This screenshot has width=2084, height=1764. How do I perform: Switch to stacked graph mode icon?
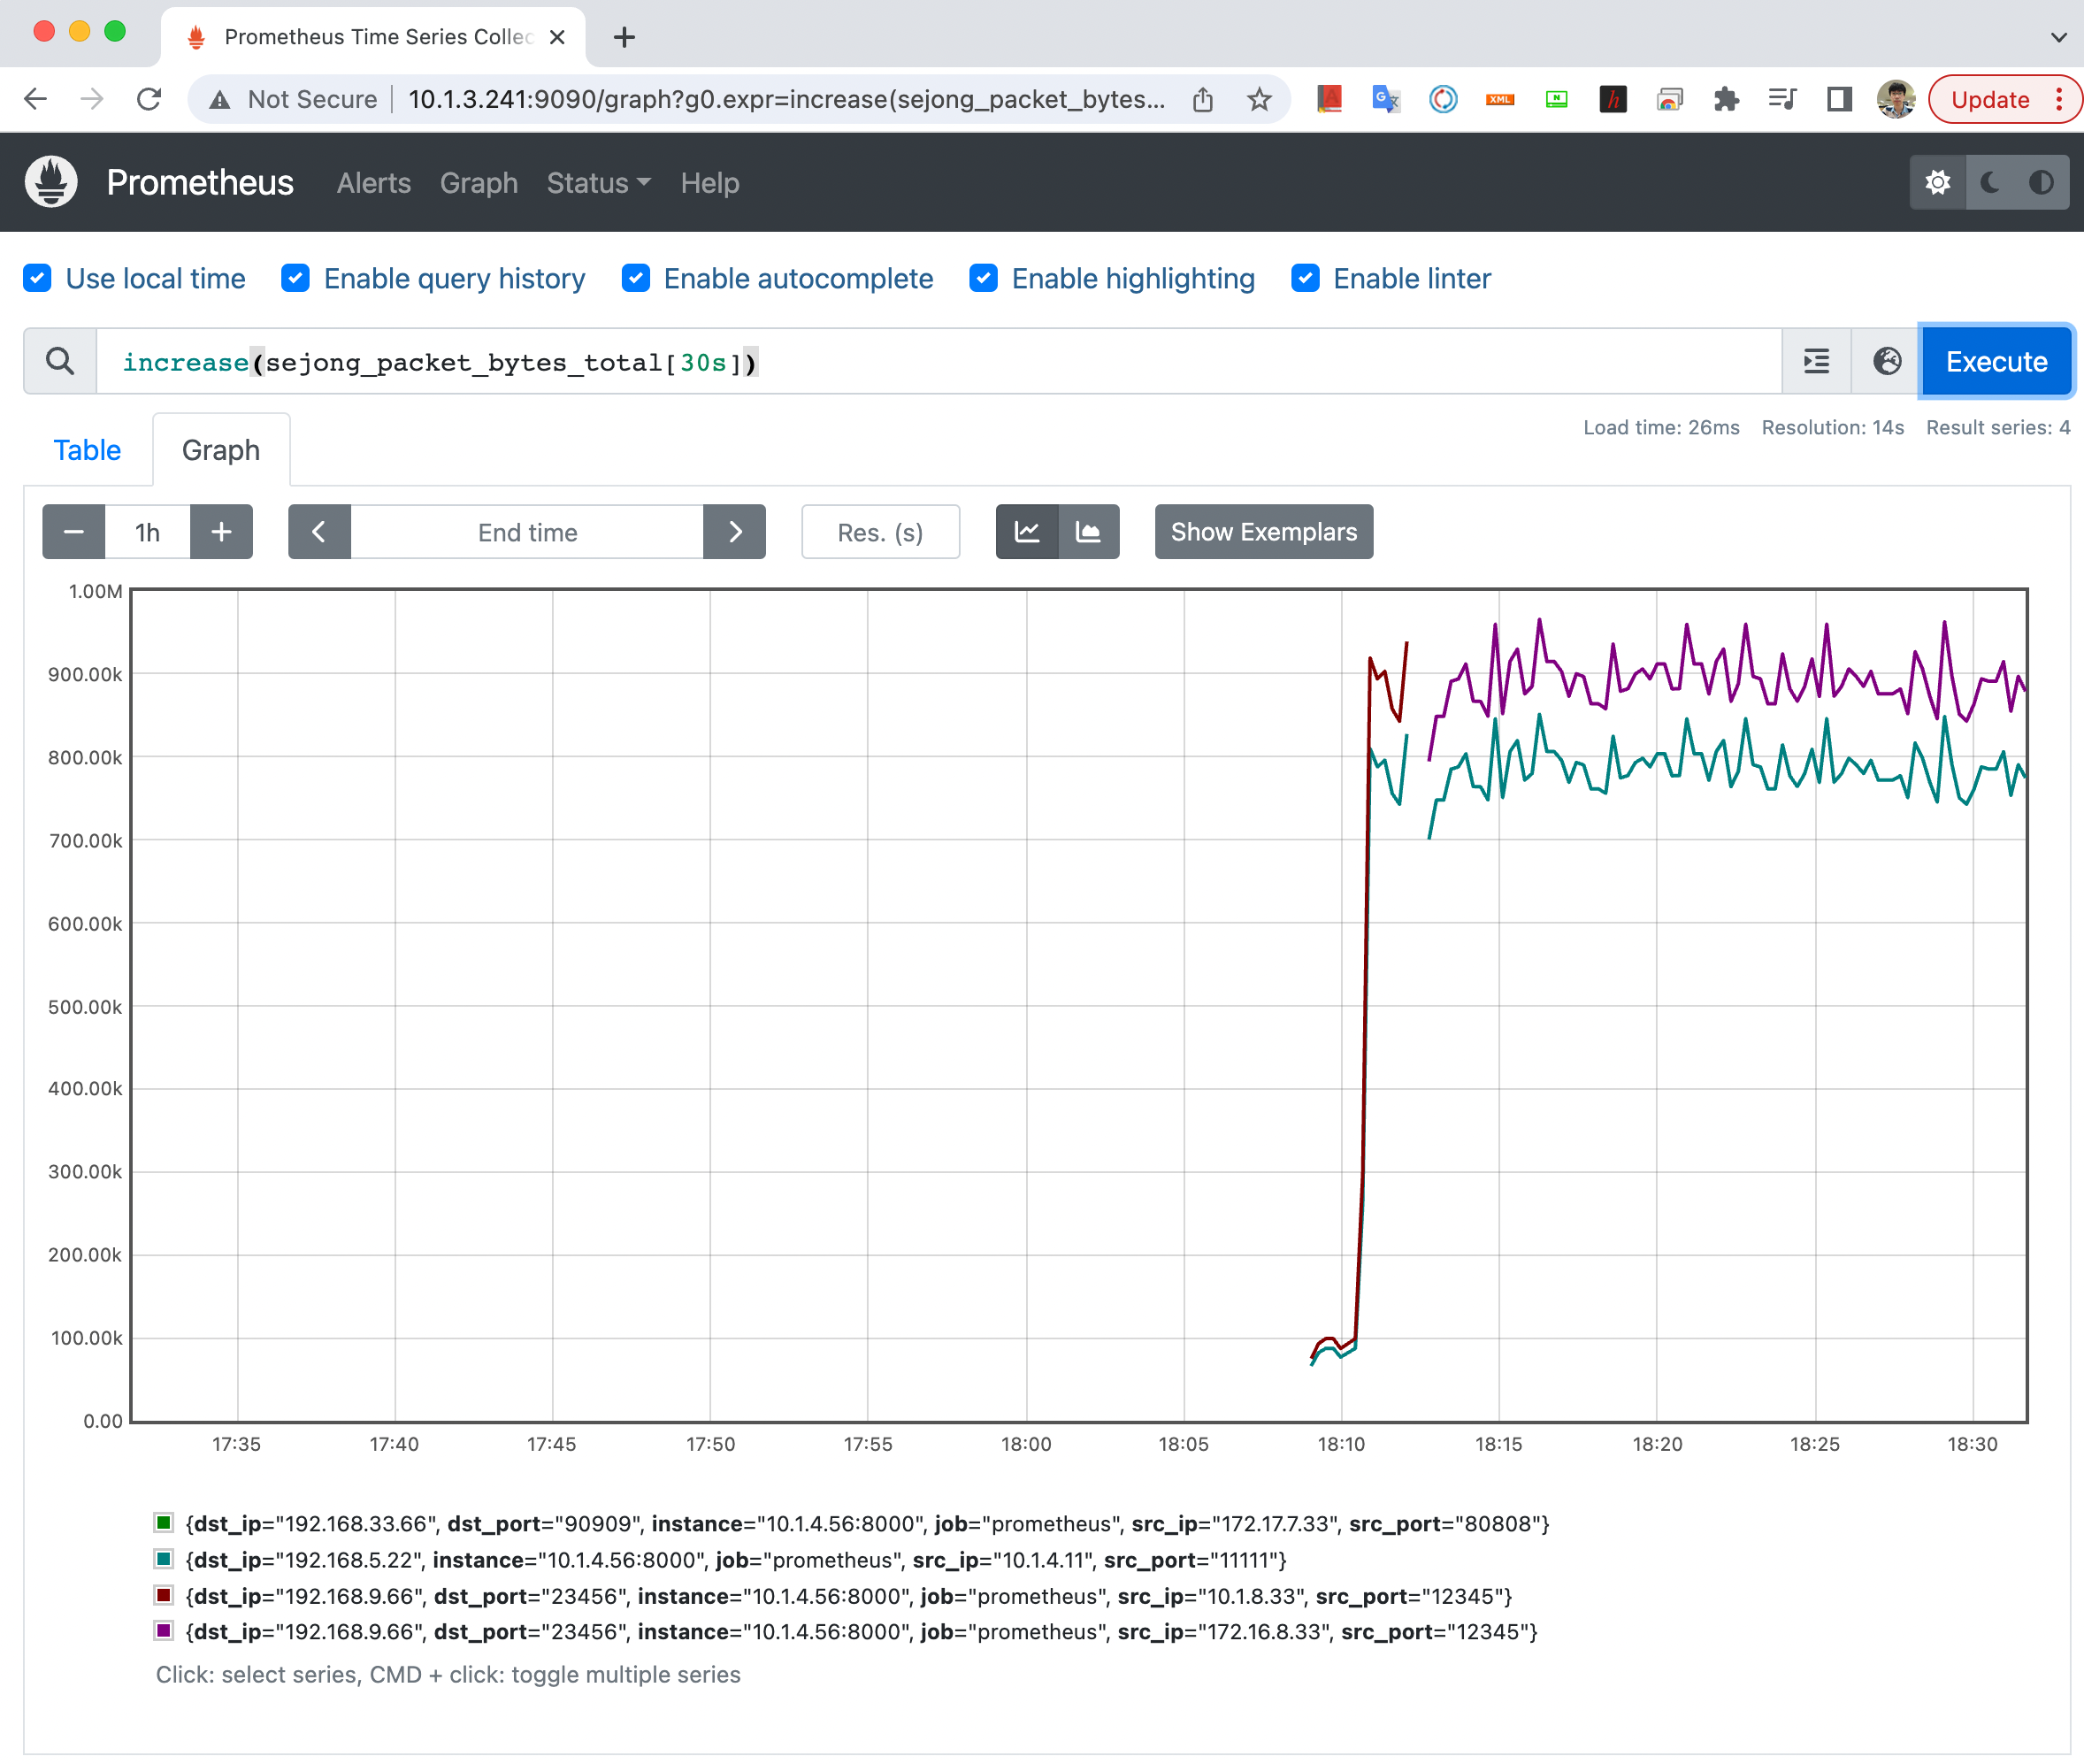click(x=1088, y=532)
